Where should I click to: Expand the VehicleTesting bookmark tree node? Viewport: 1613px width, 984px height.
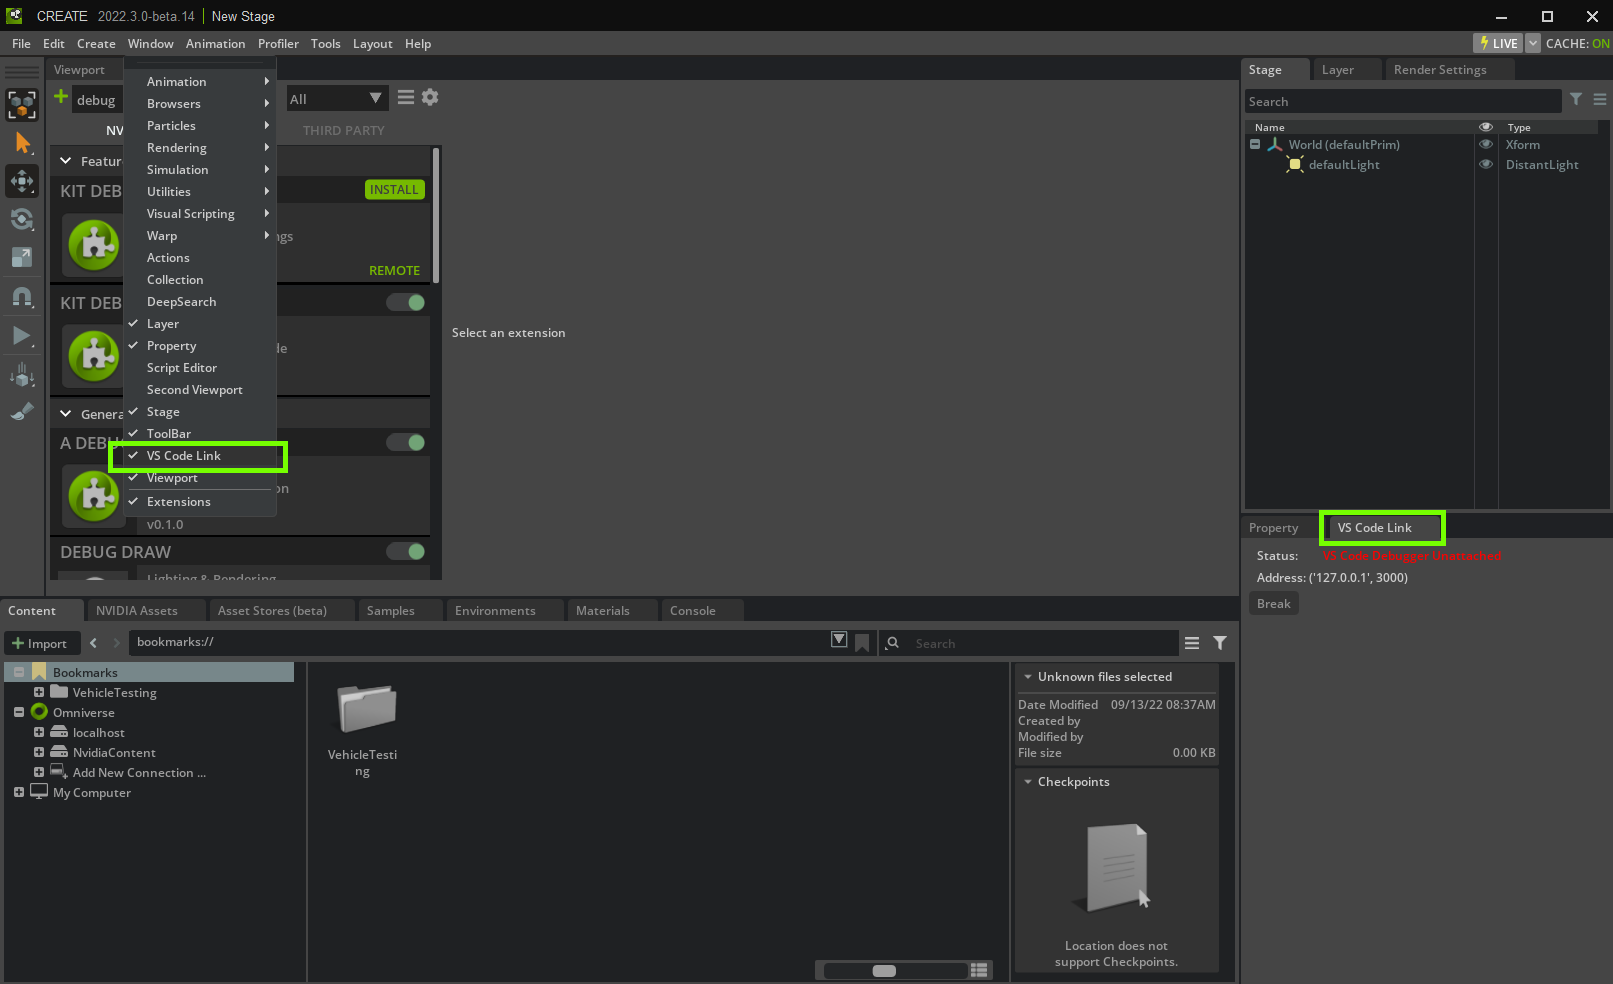coord(39,692)
